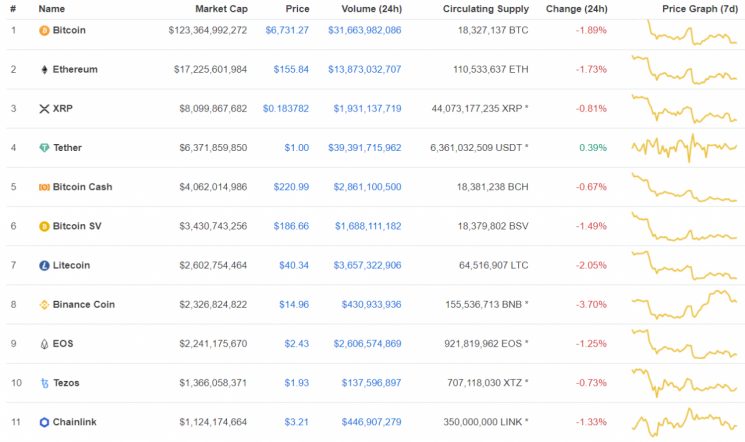Select Binance Coin's -3.70% change value
The width and height of the screenshot is (745, 442).
tap(591, 305)
